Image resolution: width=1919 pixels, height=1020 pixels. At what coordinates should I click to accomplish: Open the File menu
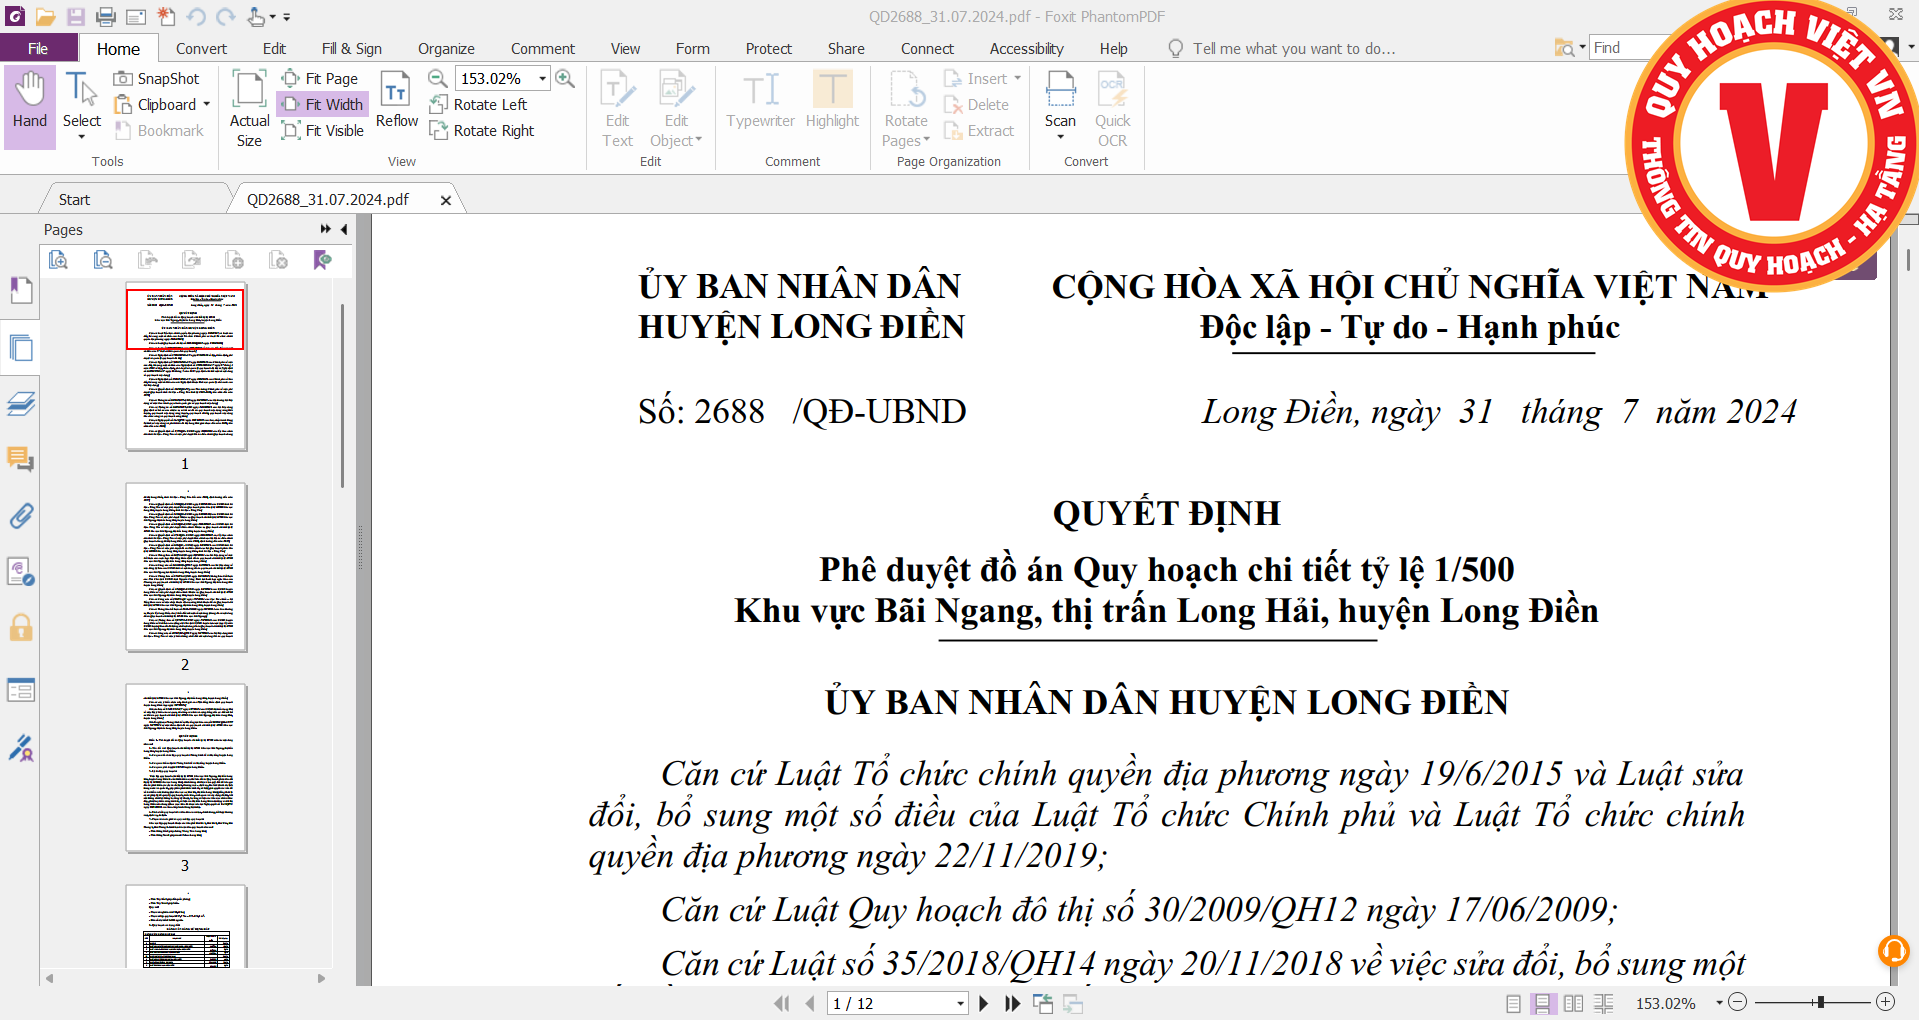pos(38,47)
